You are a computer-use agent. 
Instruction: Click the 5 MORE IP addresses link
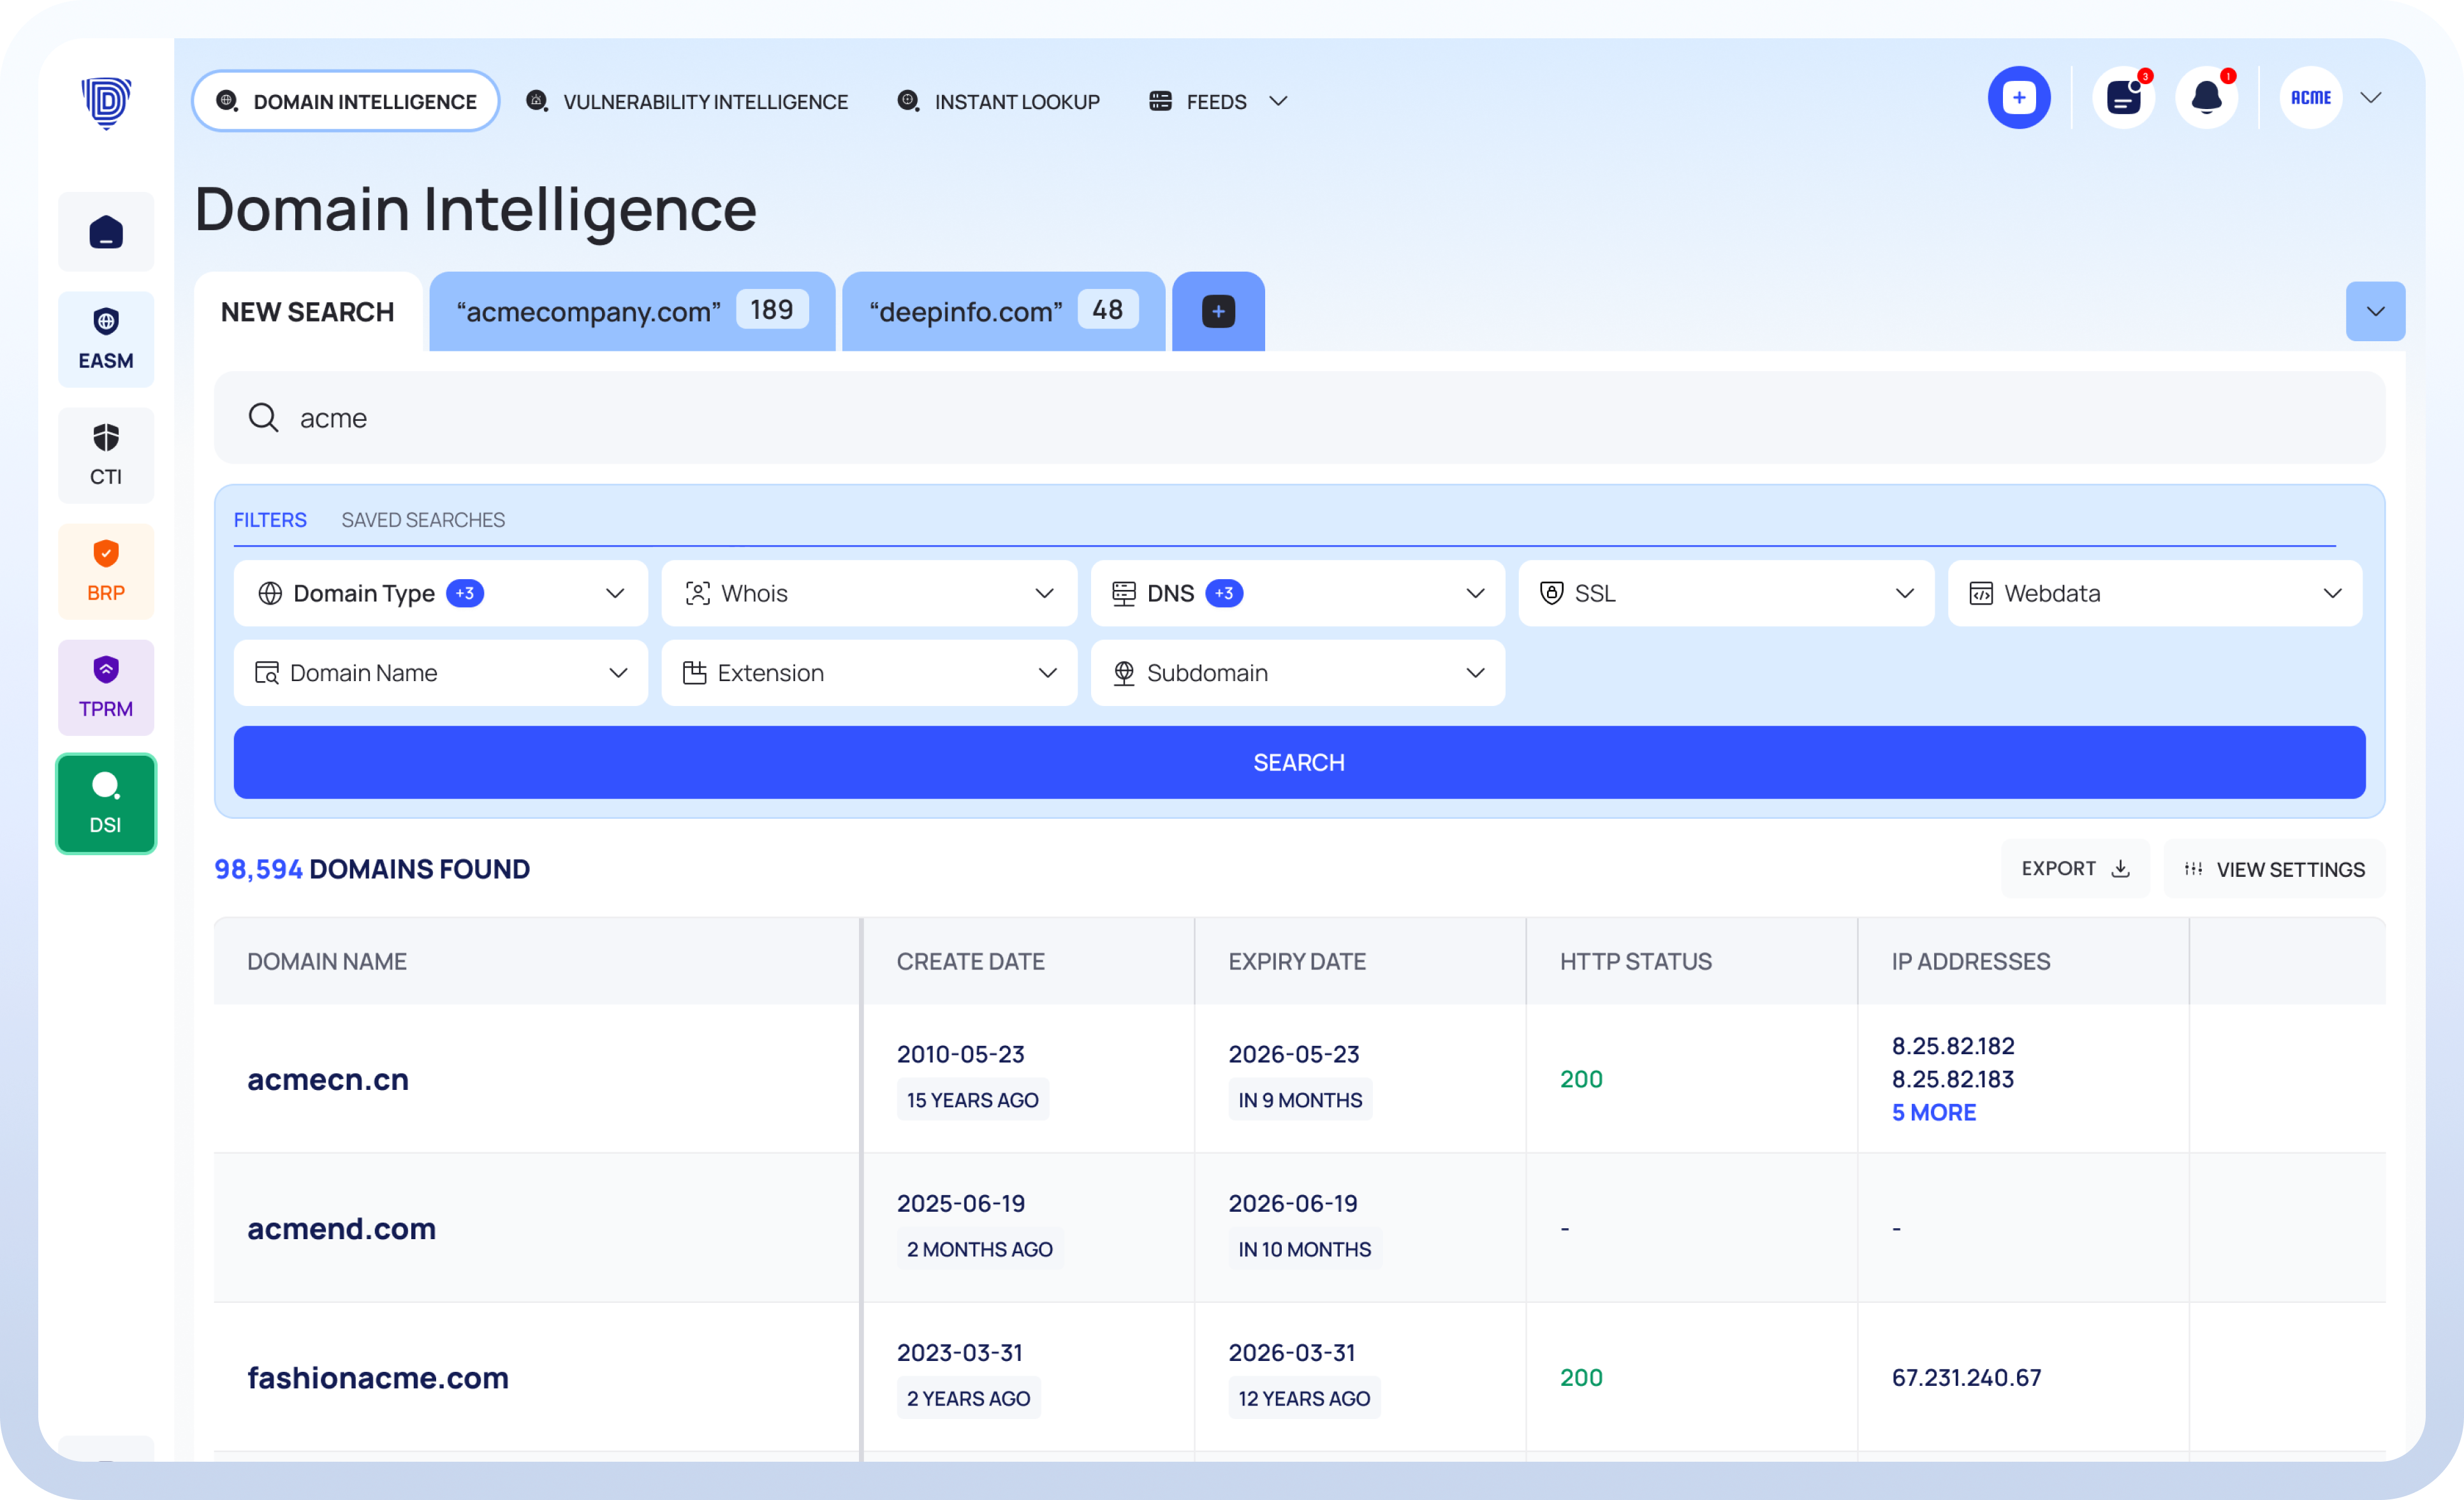[1933, 1113]
